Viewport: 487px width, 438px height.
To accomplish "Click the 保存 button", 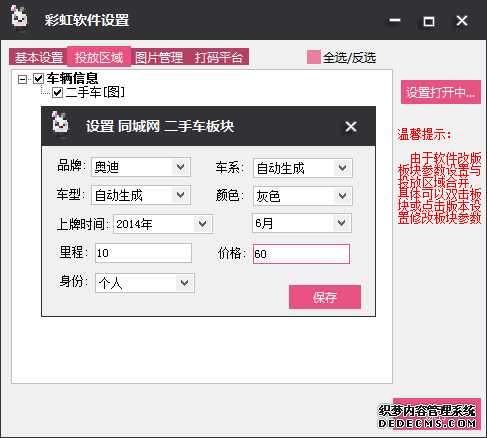I will coord(325,297).
